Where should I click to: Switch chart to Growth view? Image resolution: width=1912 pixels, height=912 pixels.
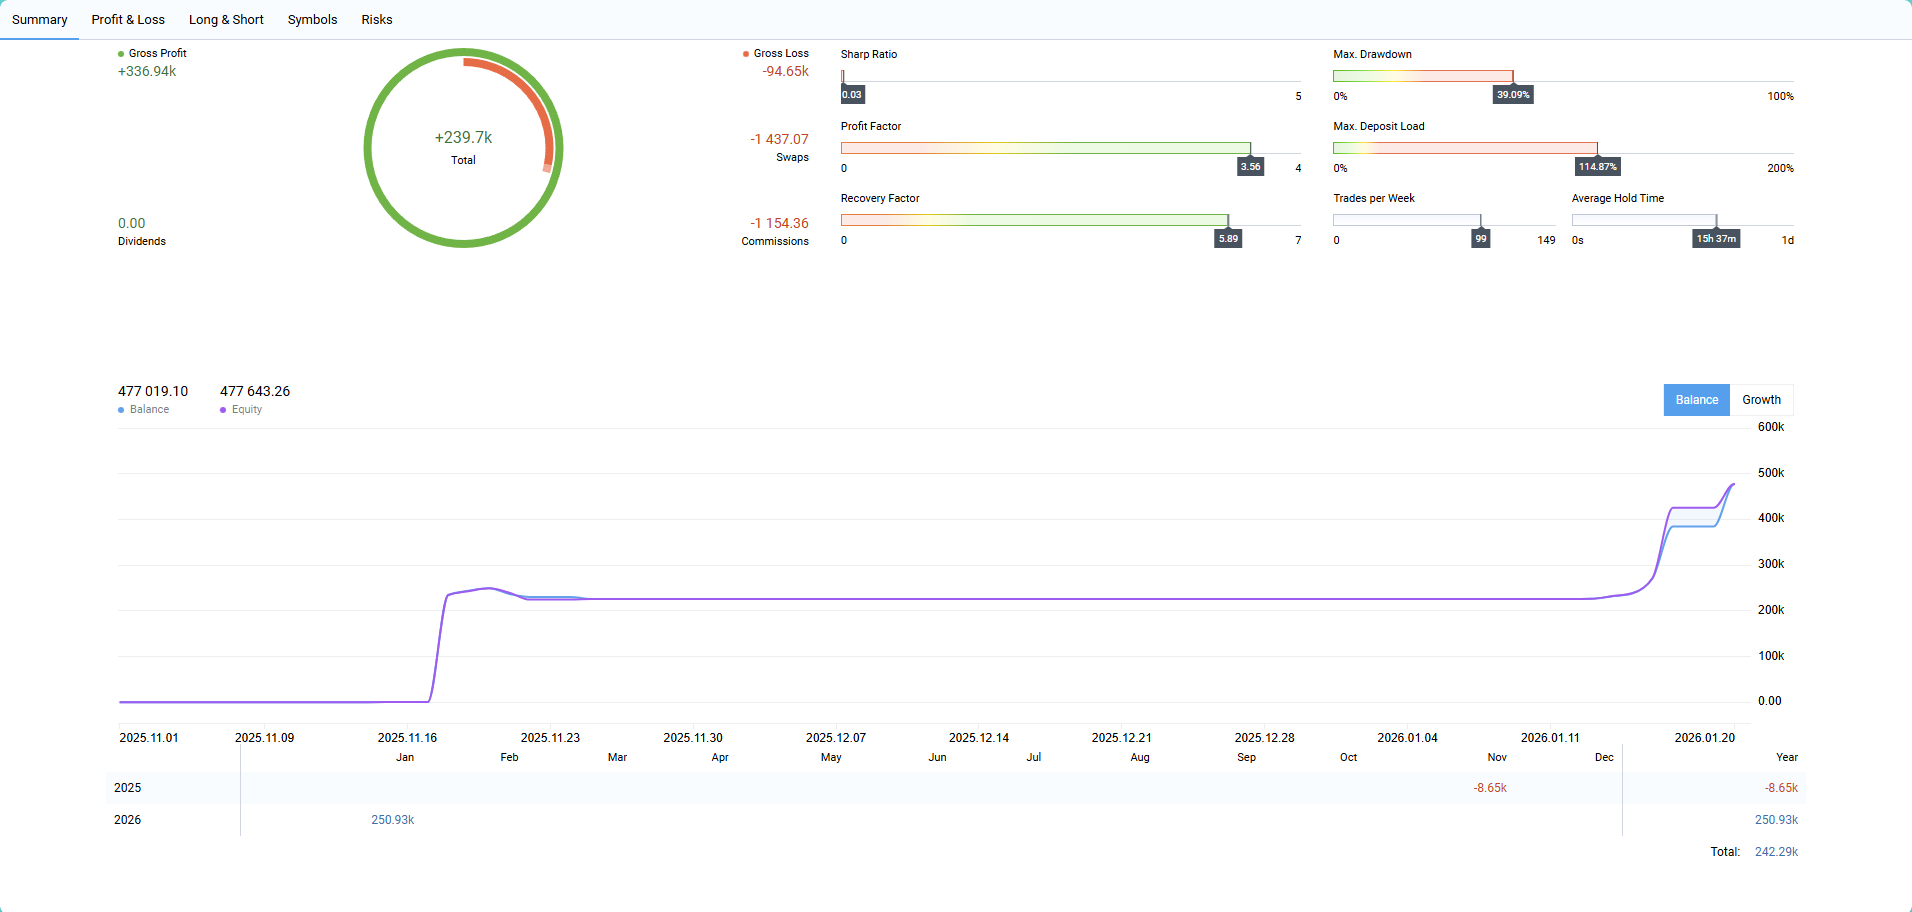(x=1761, y=400)
